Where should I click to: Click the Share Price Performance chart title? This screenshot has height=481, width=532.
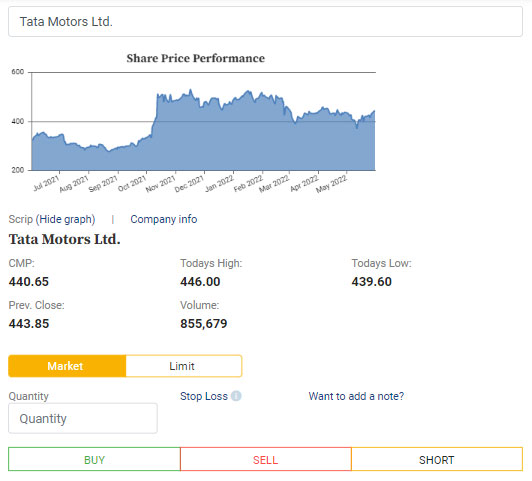pos(195,58)
